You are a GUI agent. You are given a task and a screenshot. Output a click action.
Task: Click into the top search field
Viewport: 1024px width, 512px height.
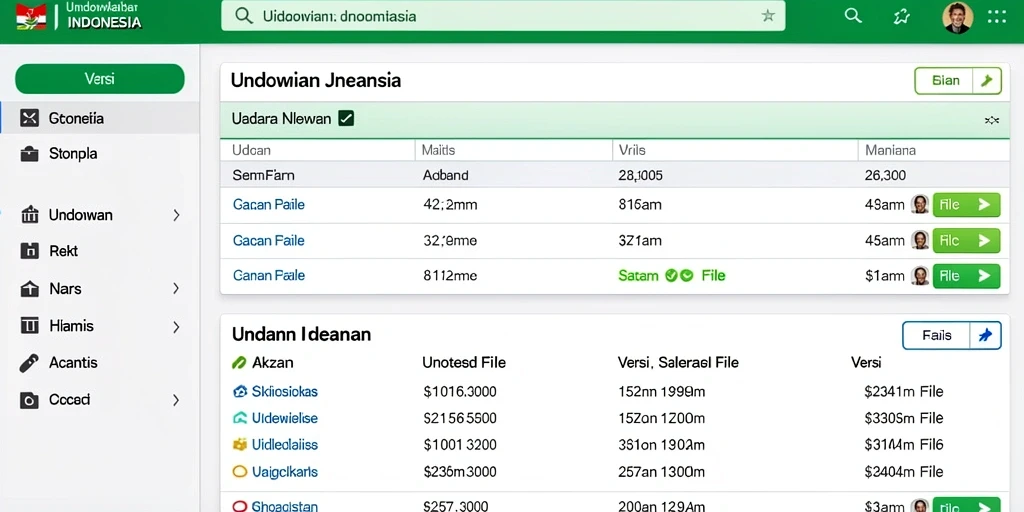(x=503, y=16)
